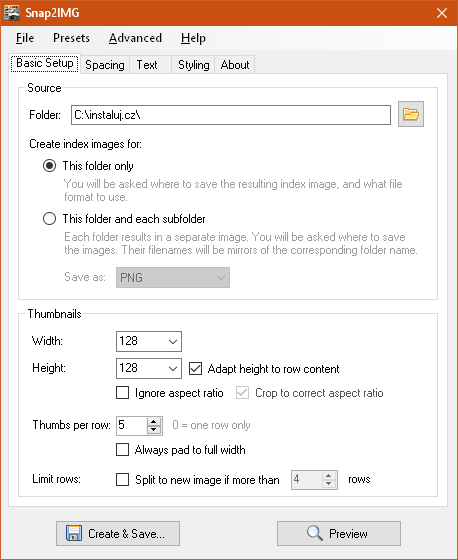458x560 pixels.
Task: Decrease Thumbs per row with down arrow
Action: [154, 430]
